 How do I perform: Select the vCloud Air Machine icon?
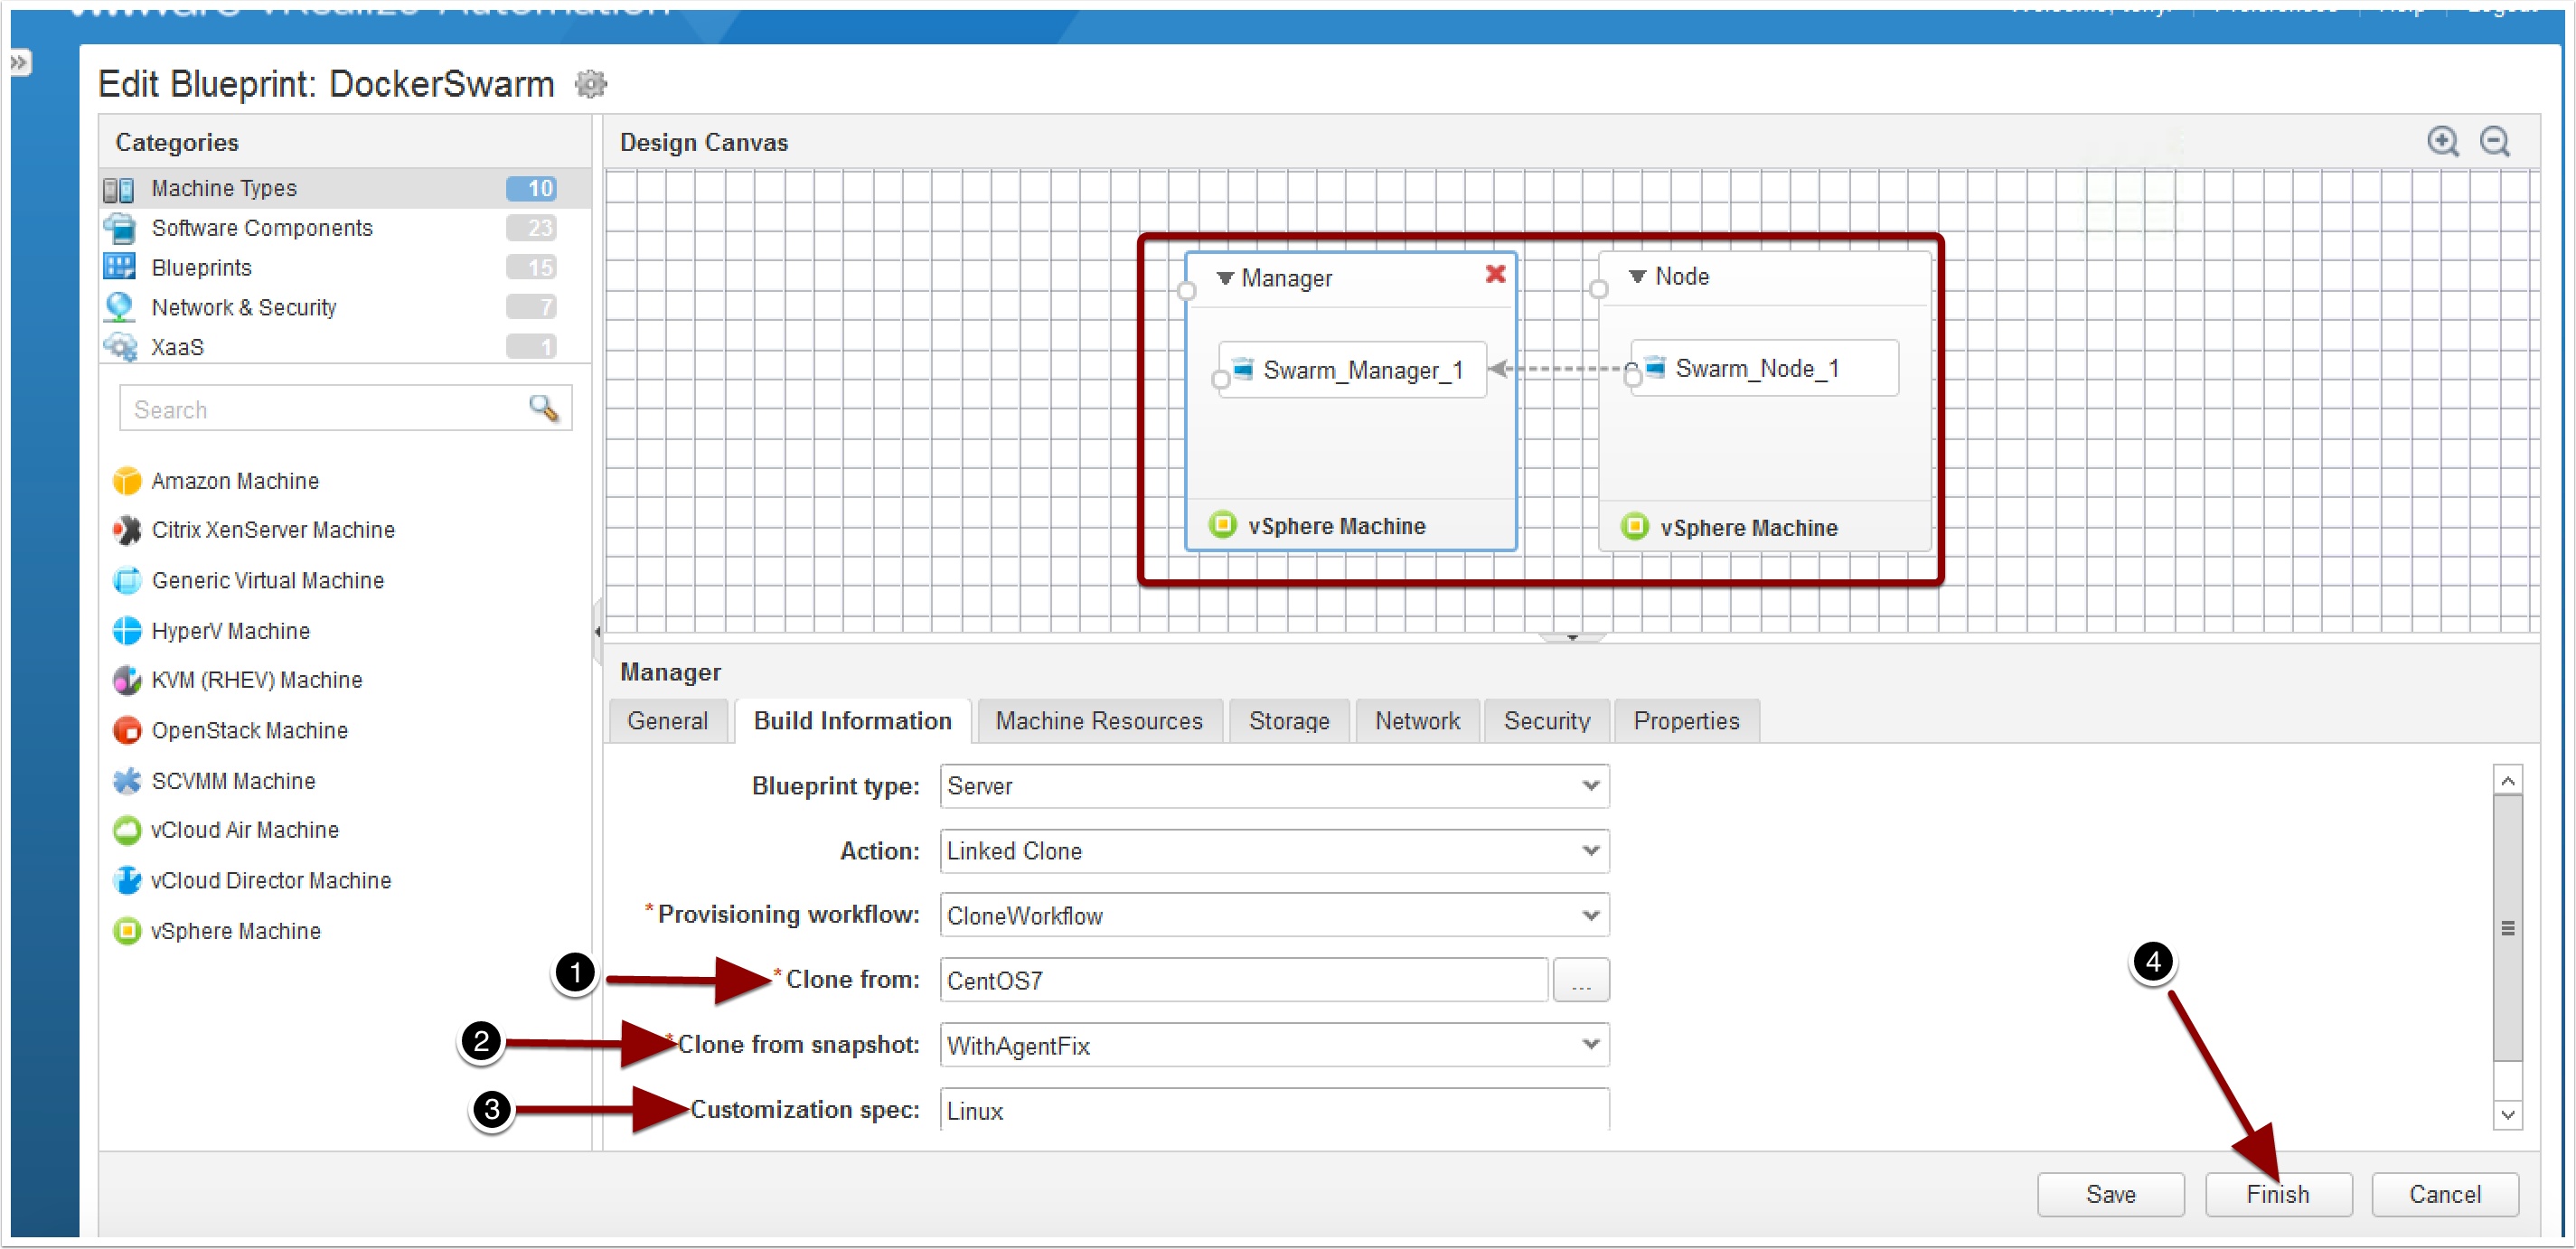click(127, 830)
